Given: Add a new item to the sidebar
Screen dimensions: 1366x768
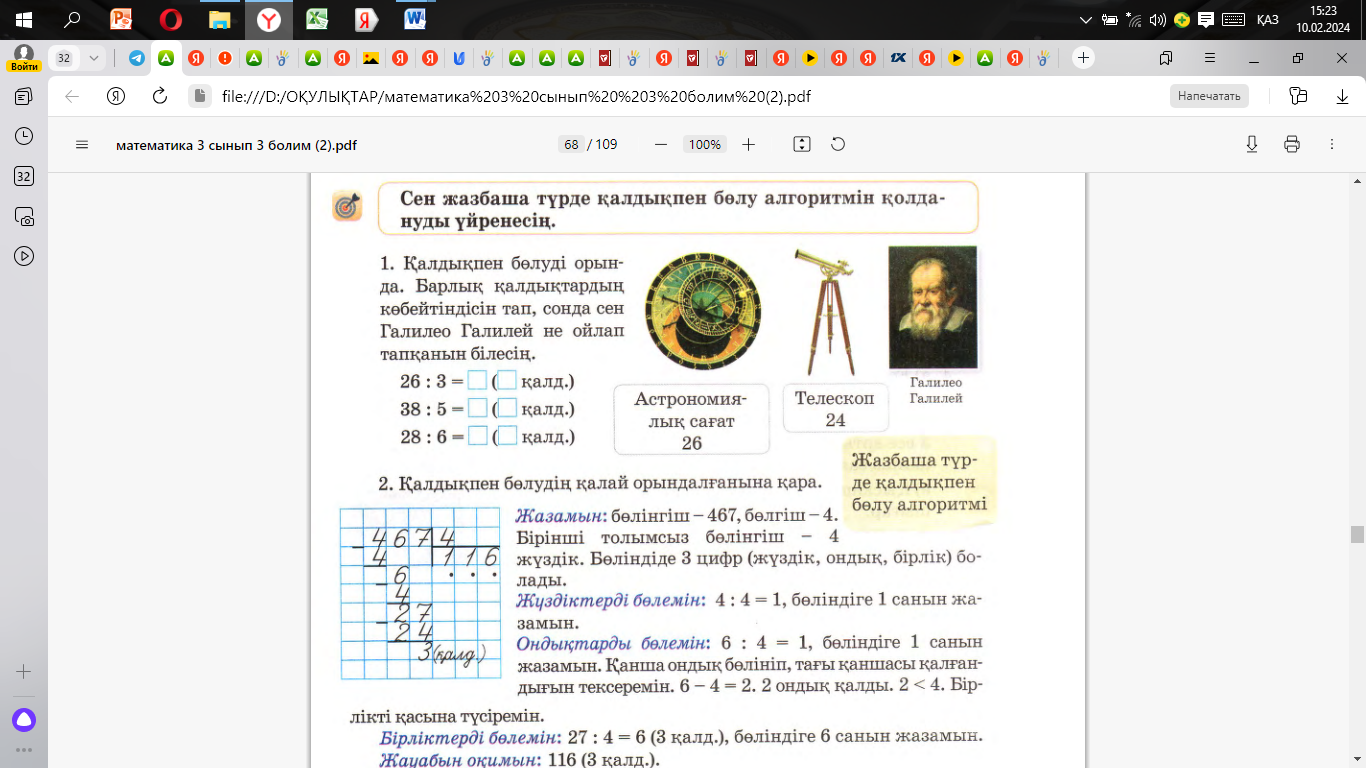Looking at the screenshot, I should click(24, 672).
